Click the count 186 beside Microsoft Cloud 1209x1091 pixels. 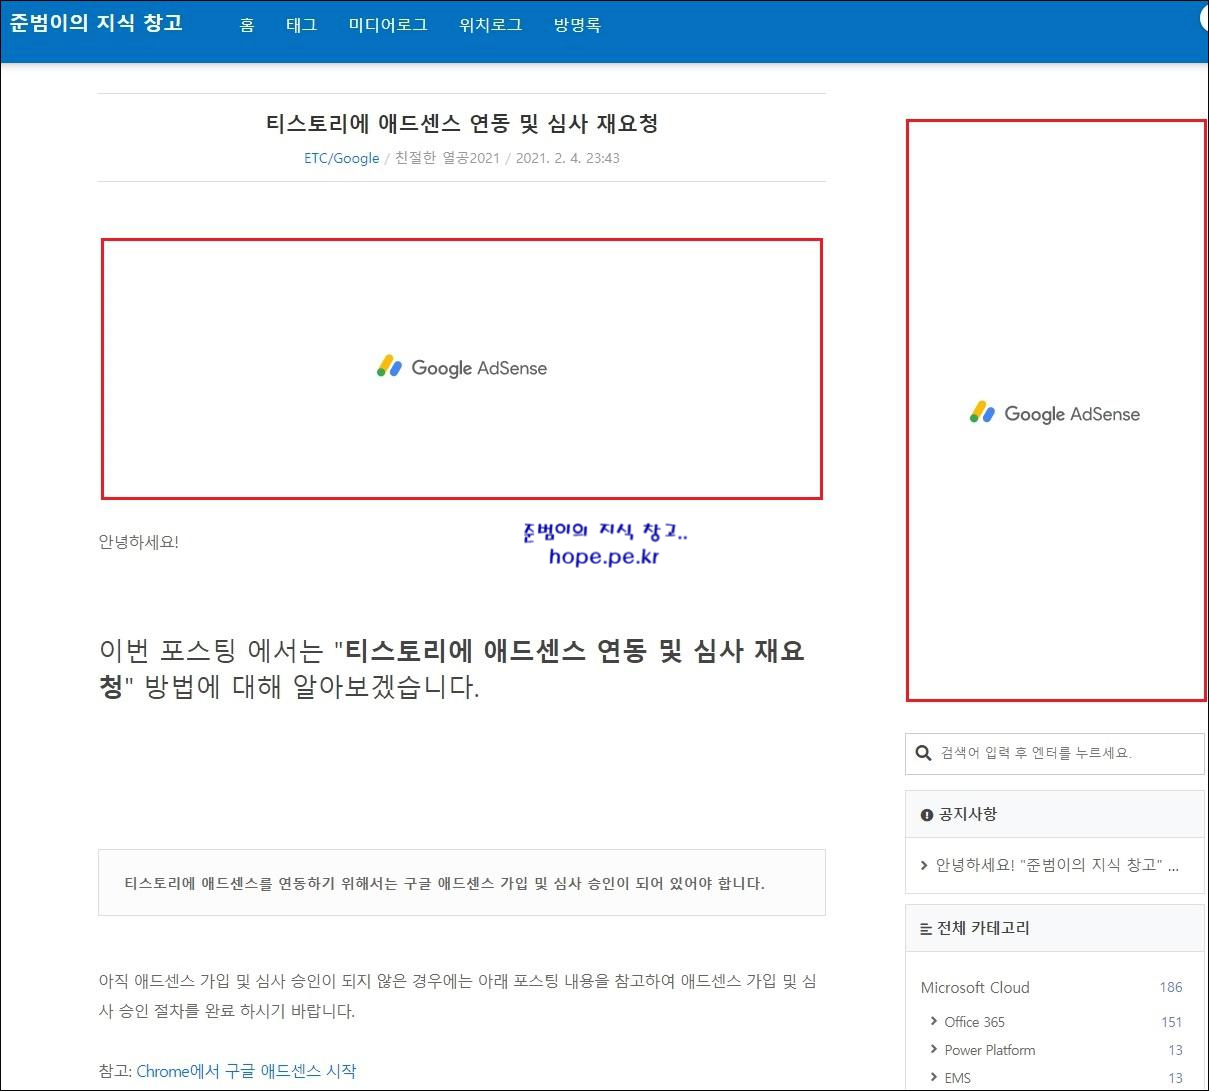click(x=1171, y=987)
